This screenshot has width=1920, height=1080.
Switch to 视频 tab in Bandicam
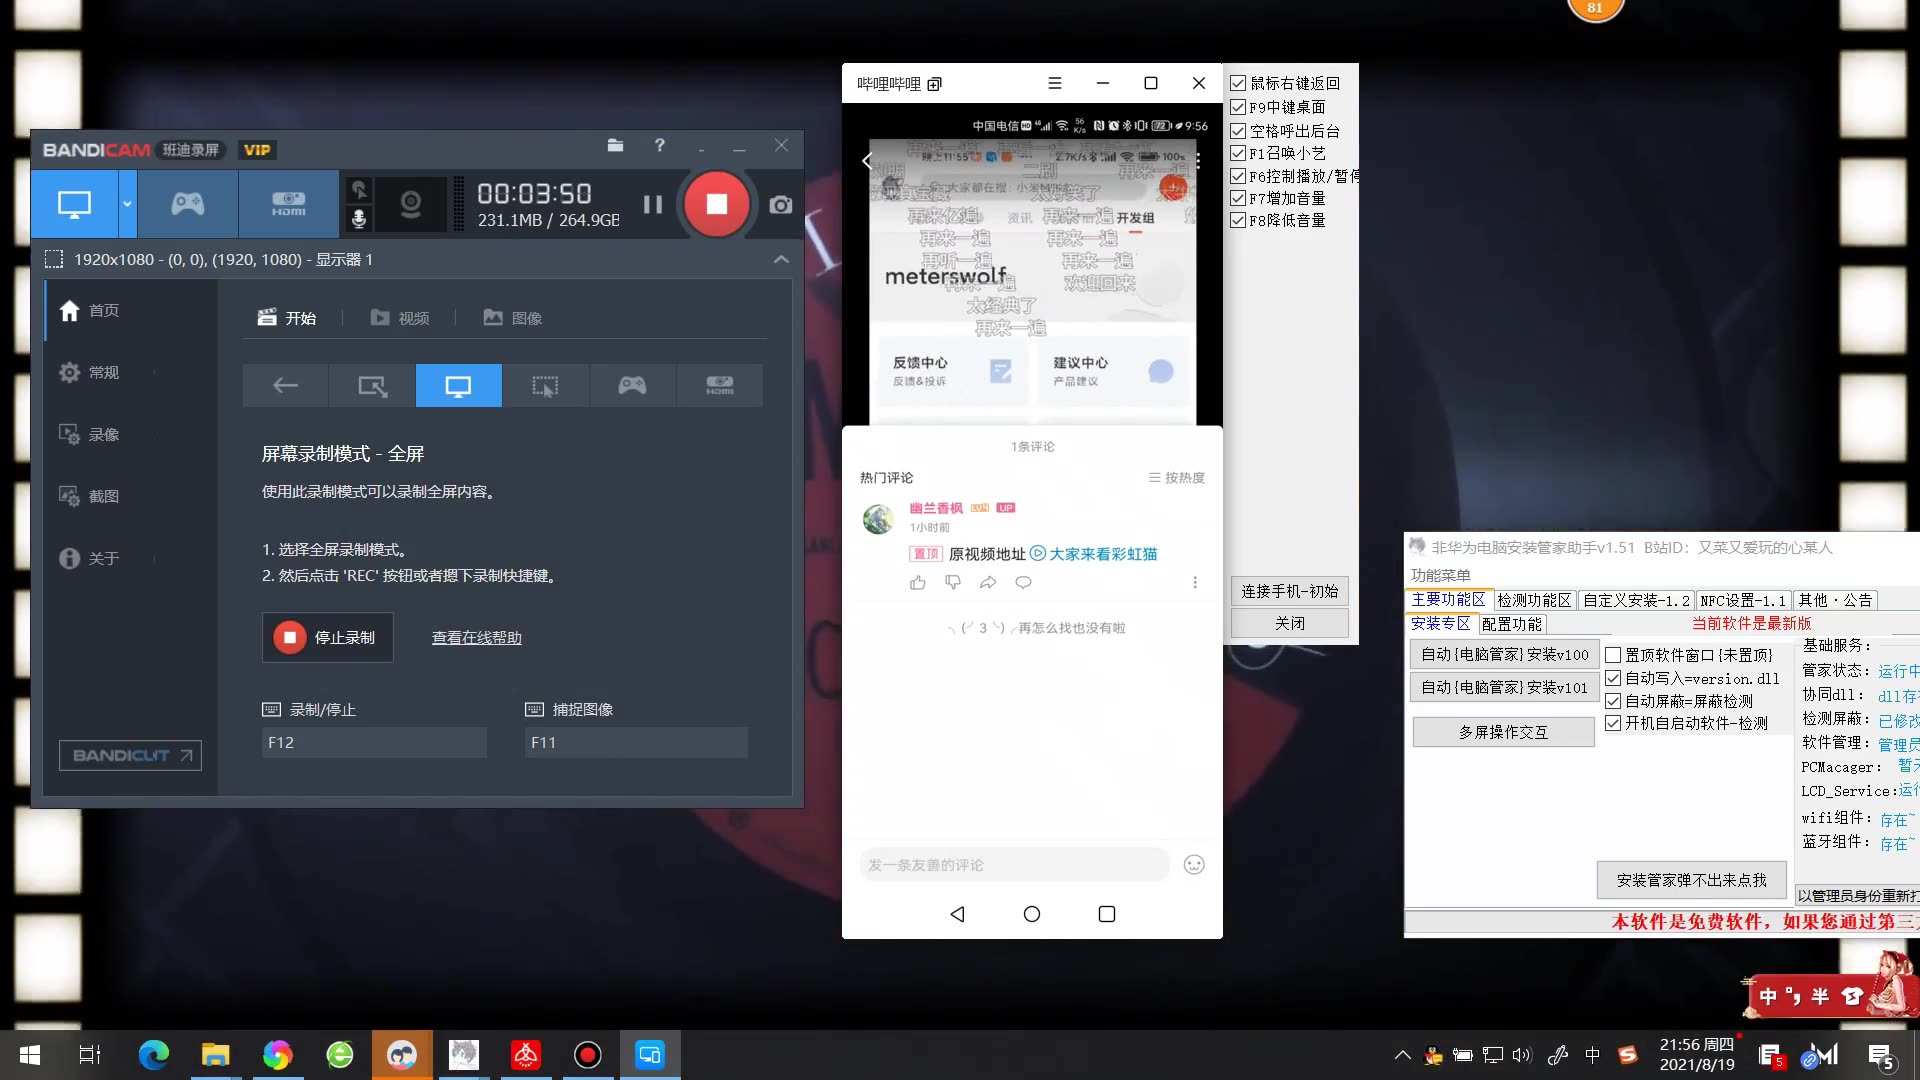tap(400, 318)
